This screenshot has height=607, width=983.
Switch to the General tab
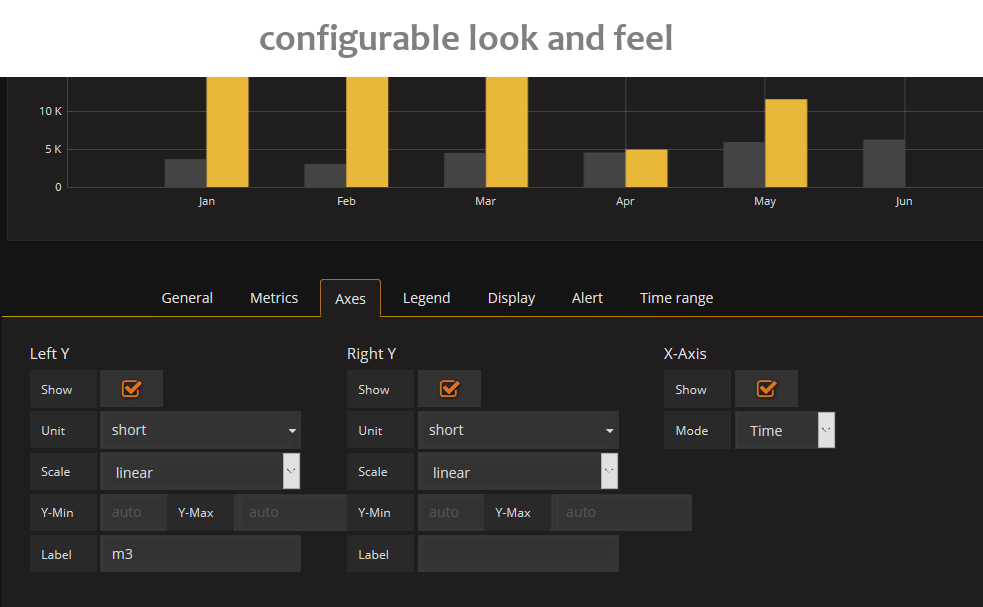click(x=187, y=298)
